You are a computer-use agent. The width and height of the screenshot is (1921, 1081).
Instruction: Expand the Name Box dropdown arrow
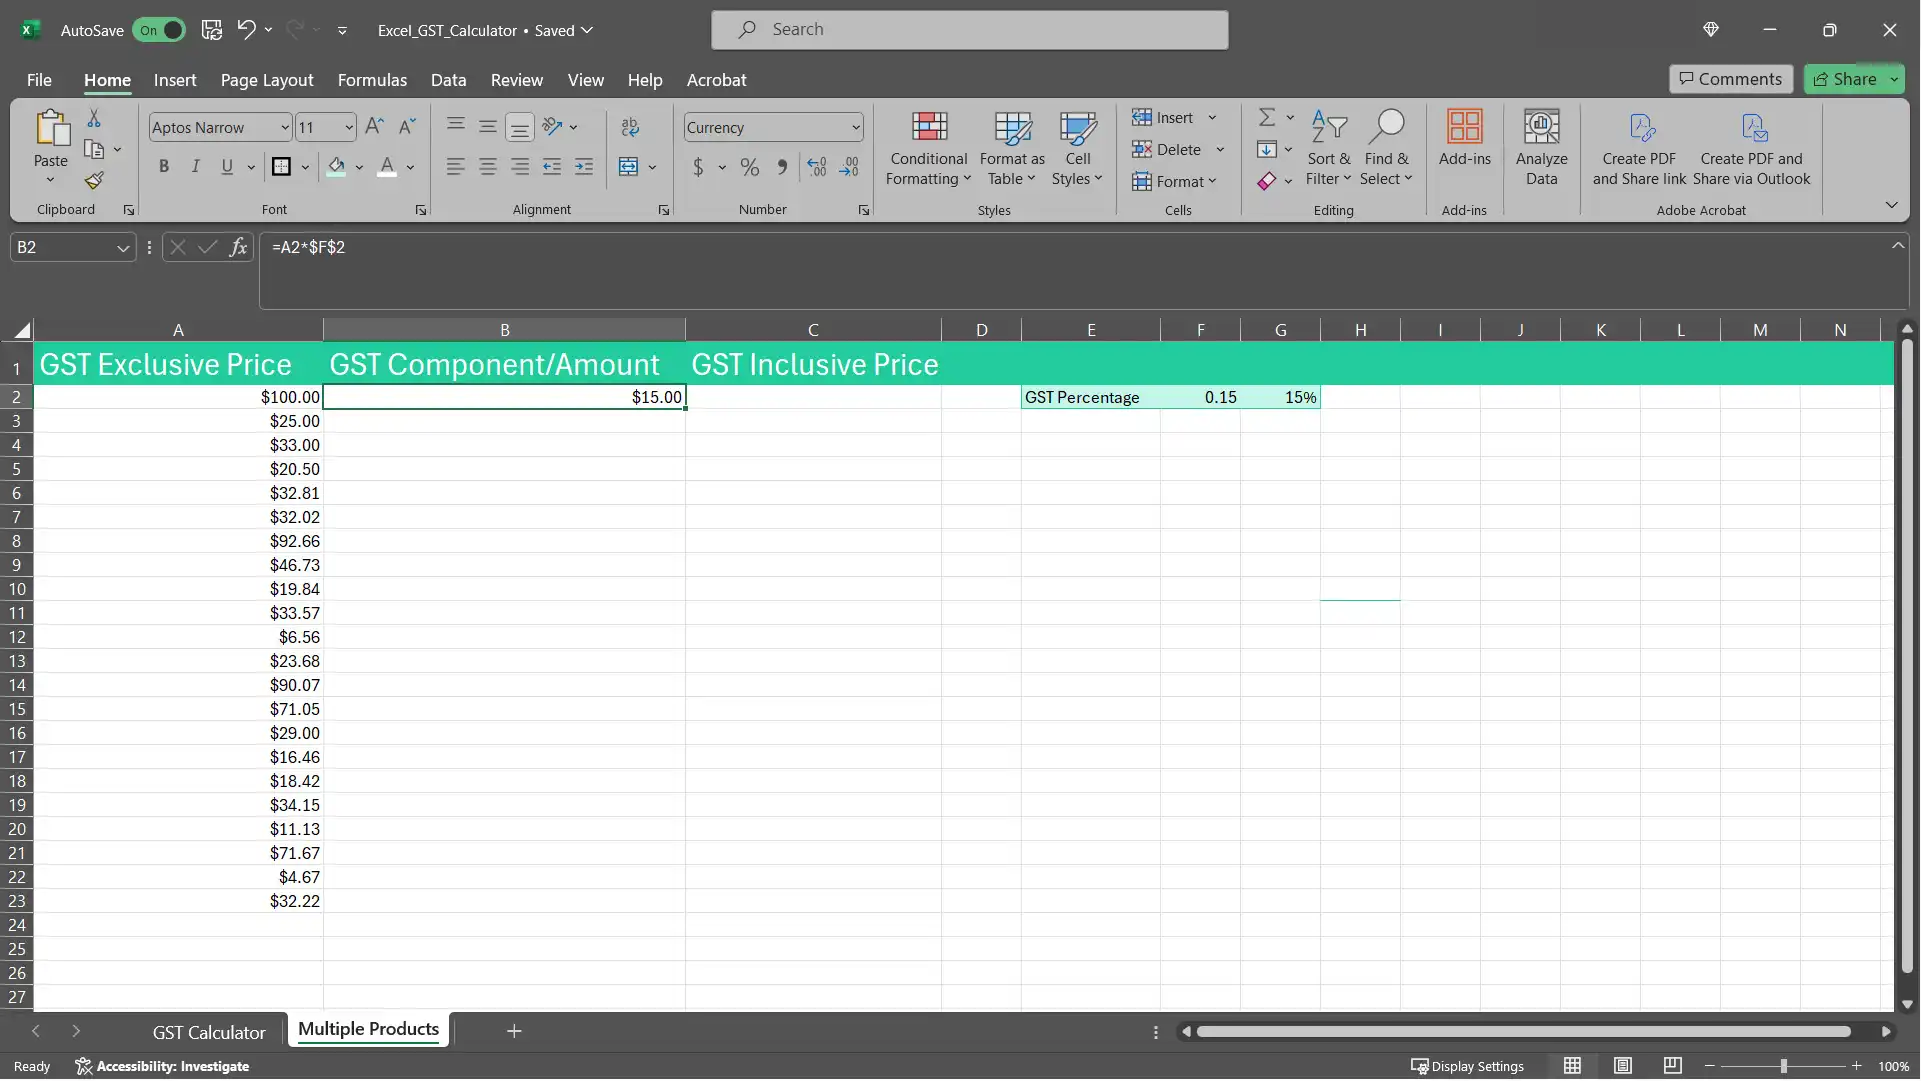point(122,248)
